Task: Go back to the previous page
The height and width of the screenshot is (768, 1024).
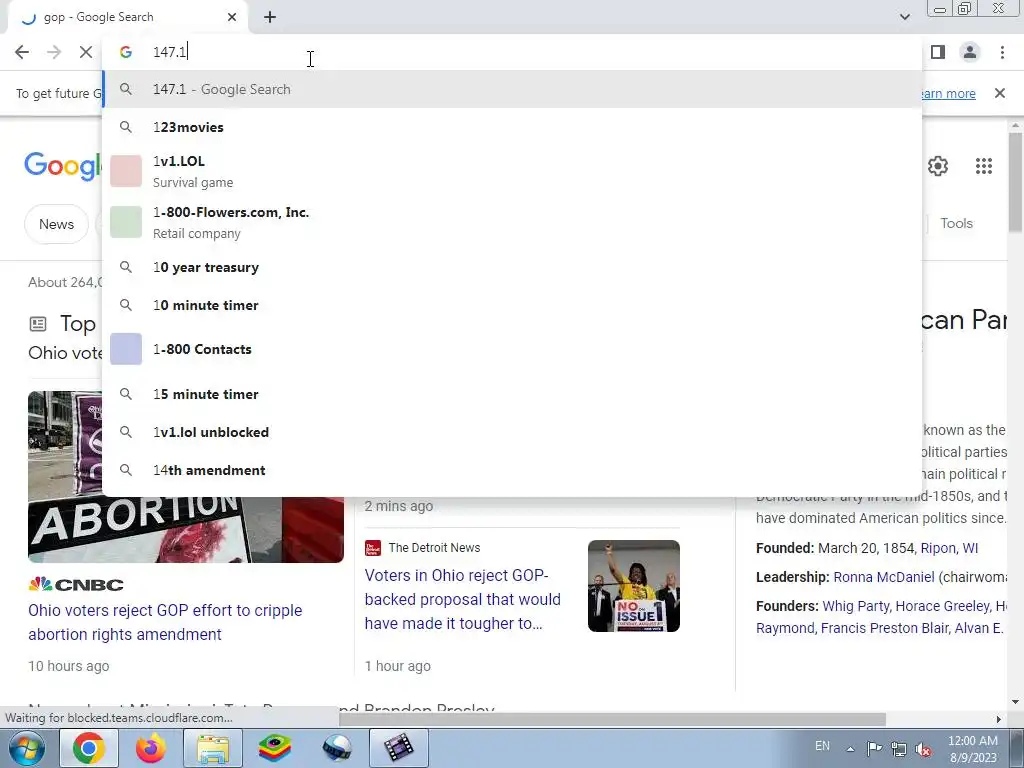Action: (x=22, y=52)
